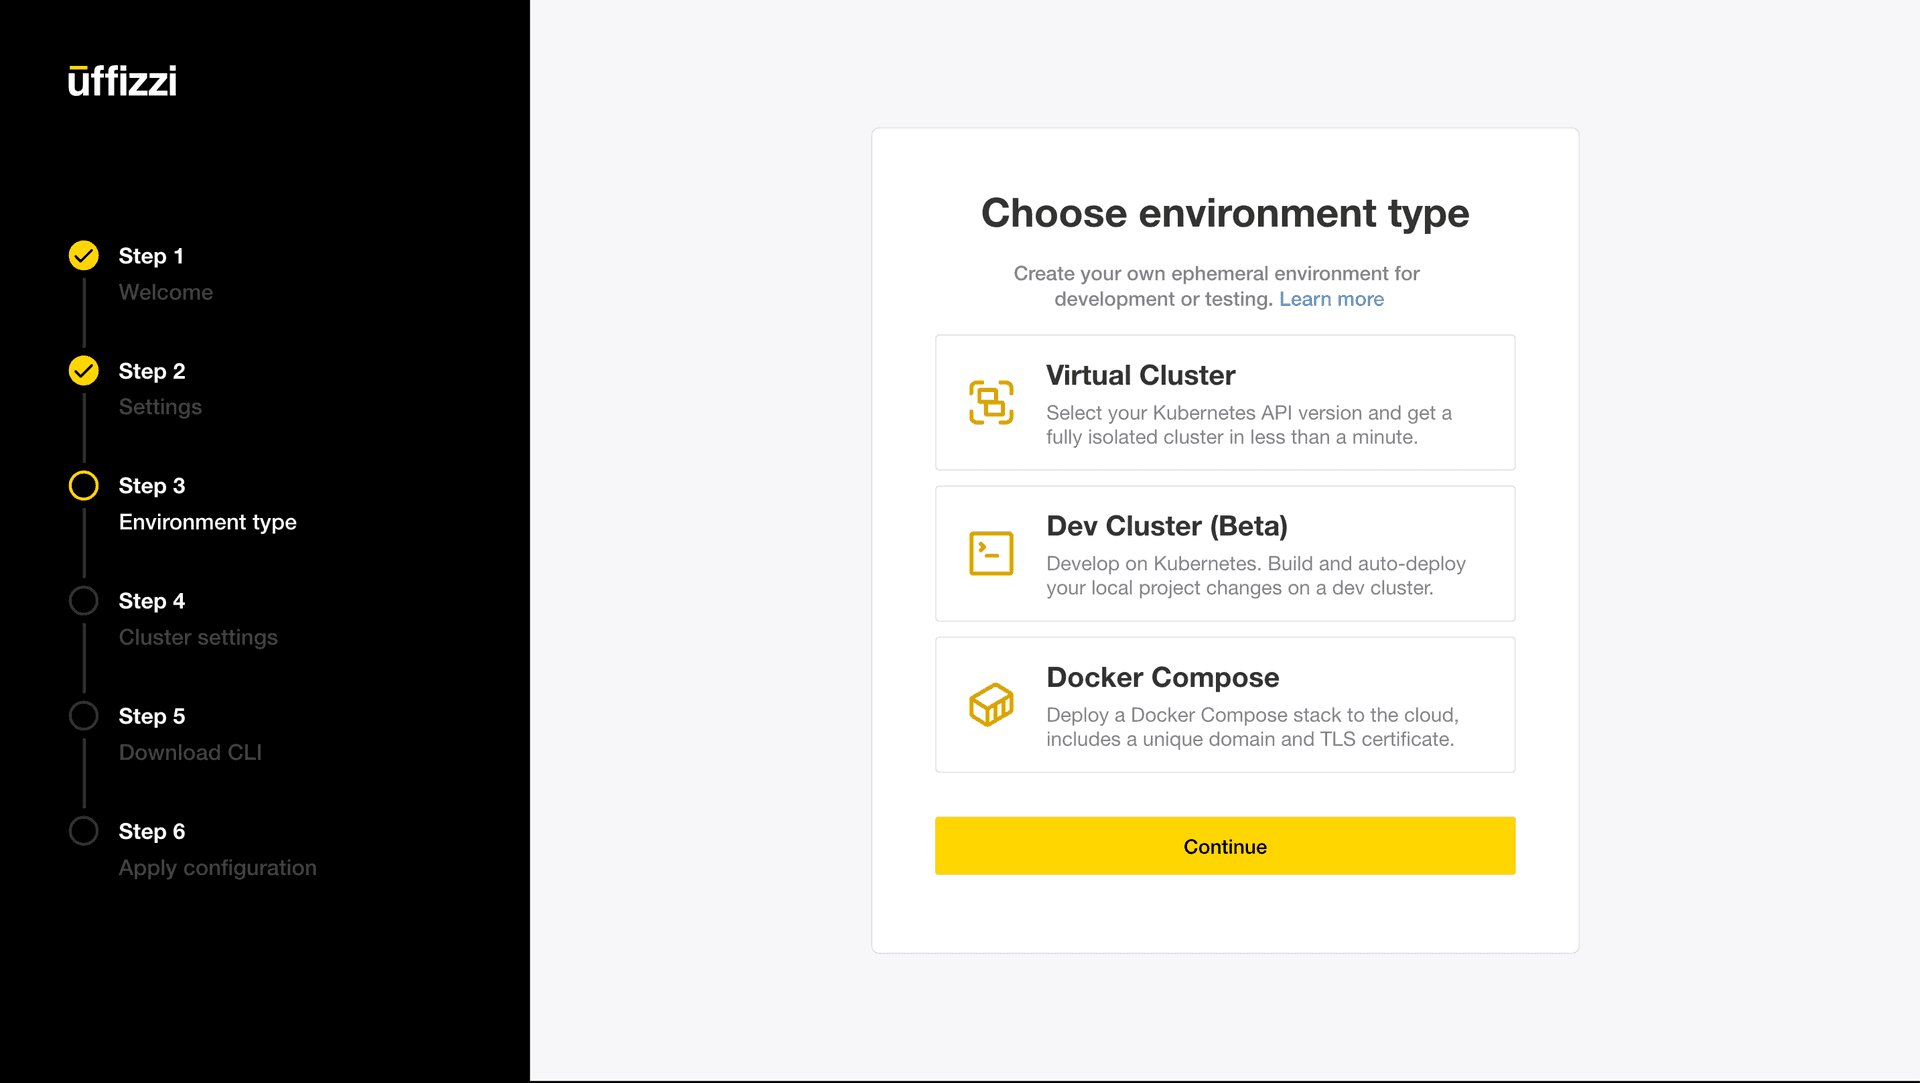Click the Docker Compose description text

1252,727
